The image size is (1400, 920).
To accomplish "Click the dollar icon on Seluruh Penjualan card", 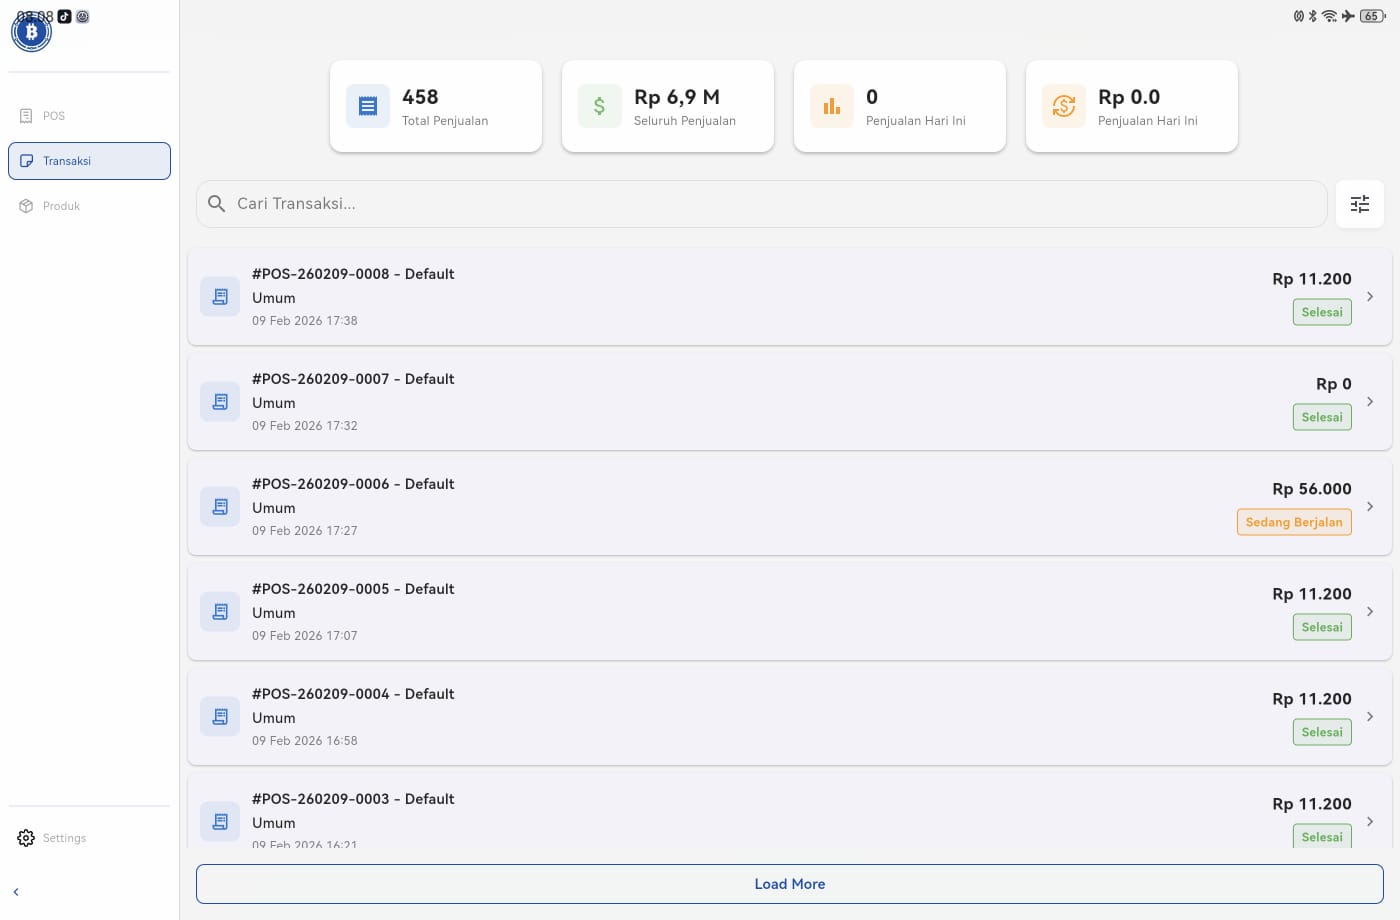I will (x=600, y=105).
